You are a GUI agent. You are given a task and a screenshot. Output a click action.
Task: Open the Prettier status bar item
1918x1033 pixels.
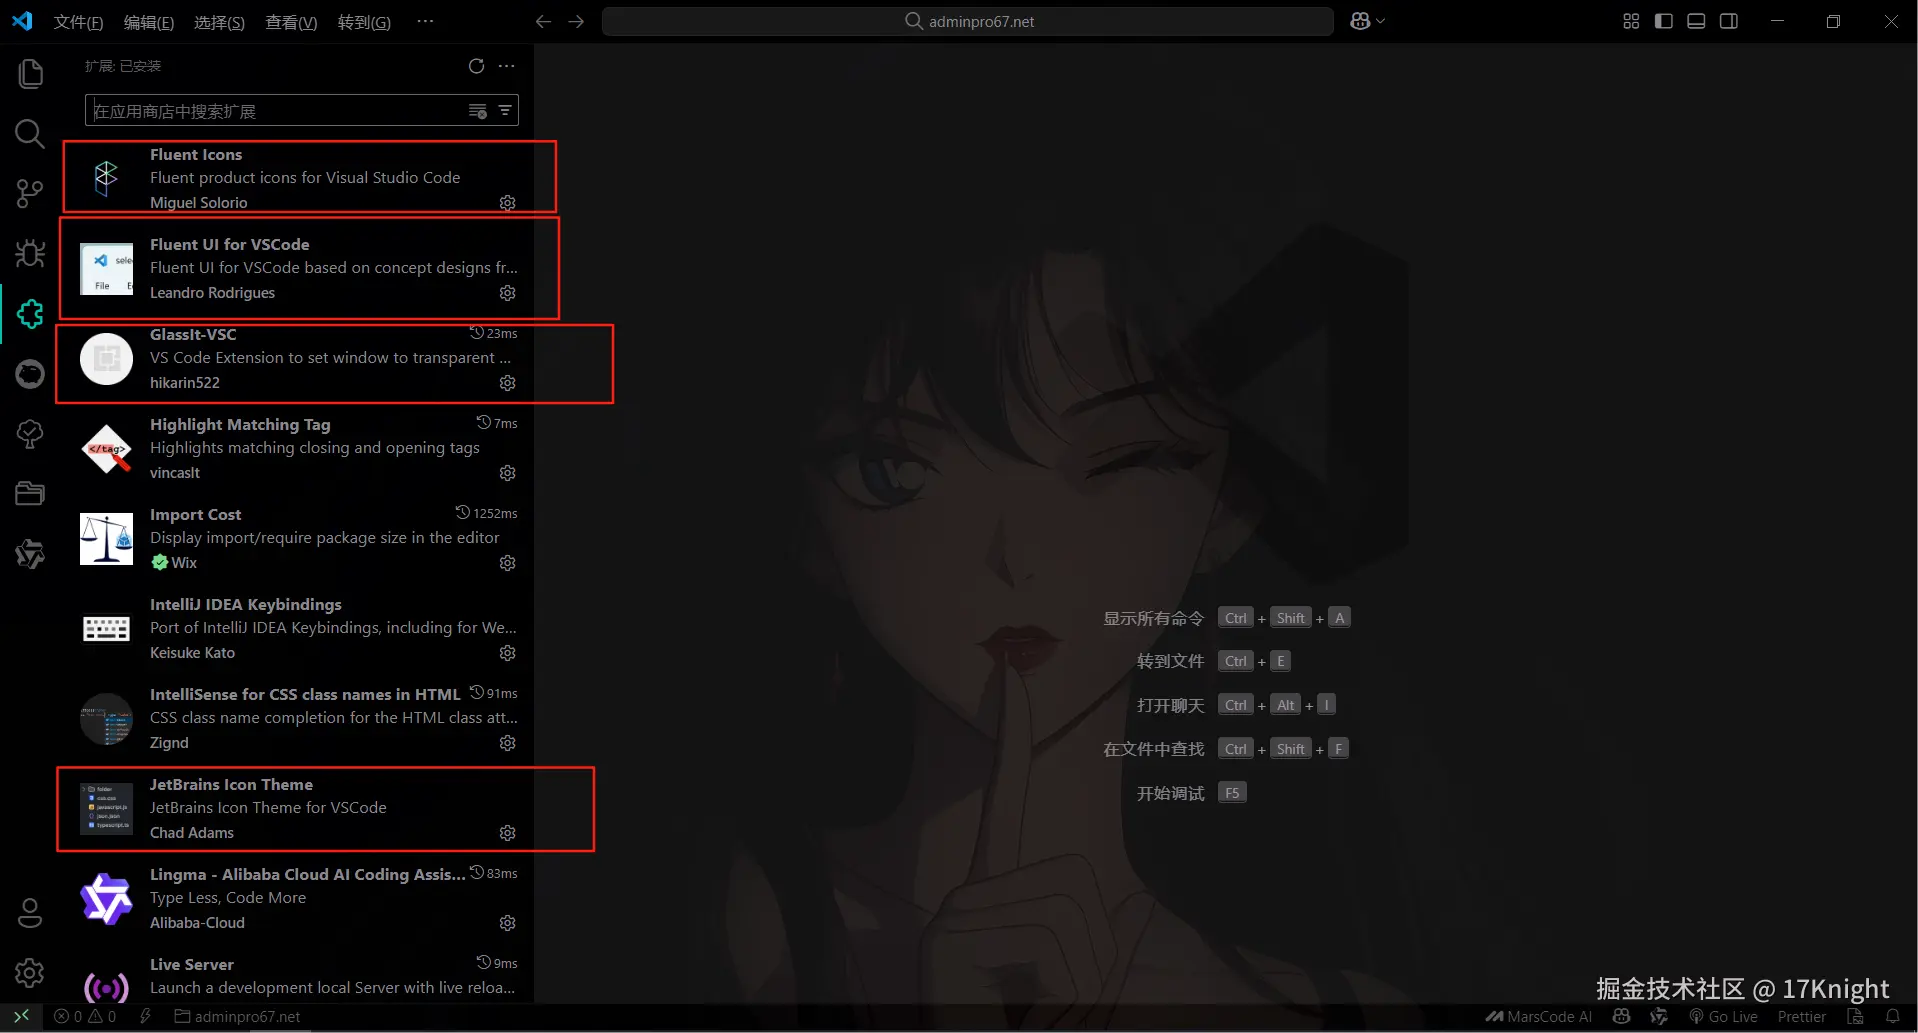coord(1800,1016)
